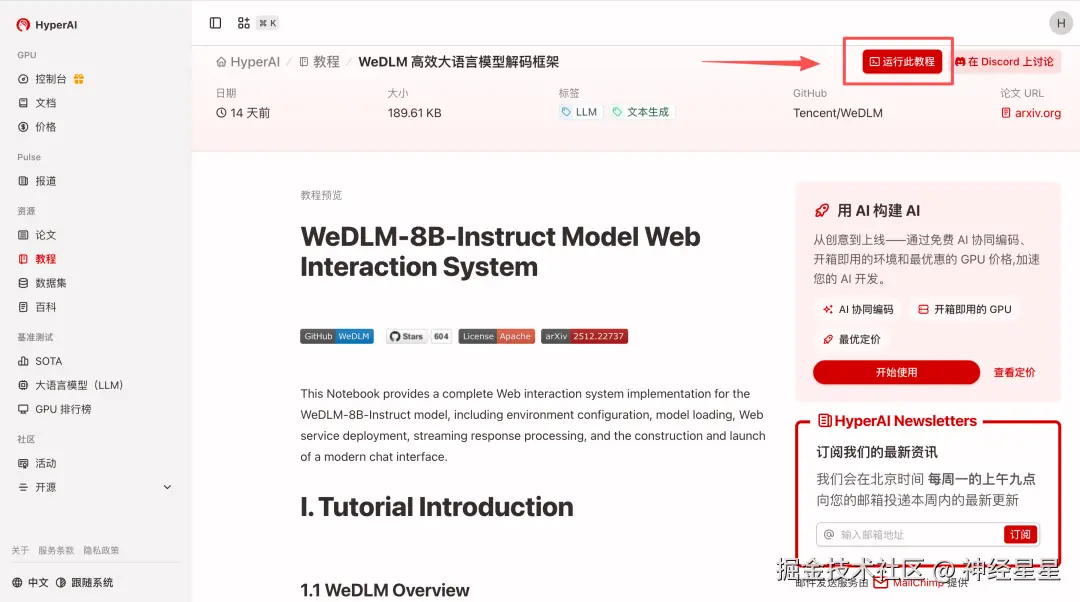Click the SOTA chart icon

[x=23, y=361]
